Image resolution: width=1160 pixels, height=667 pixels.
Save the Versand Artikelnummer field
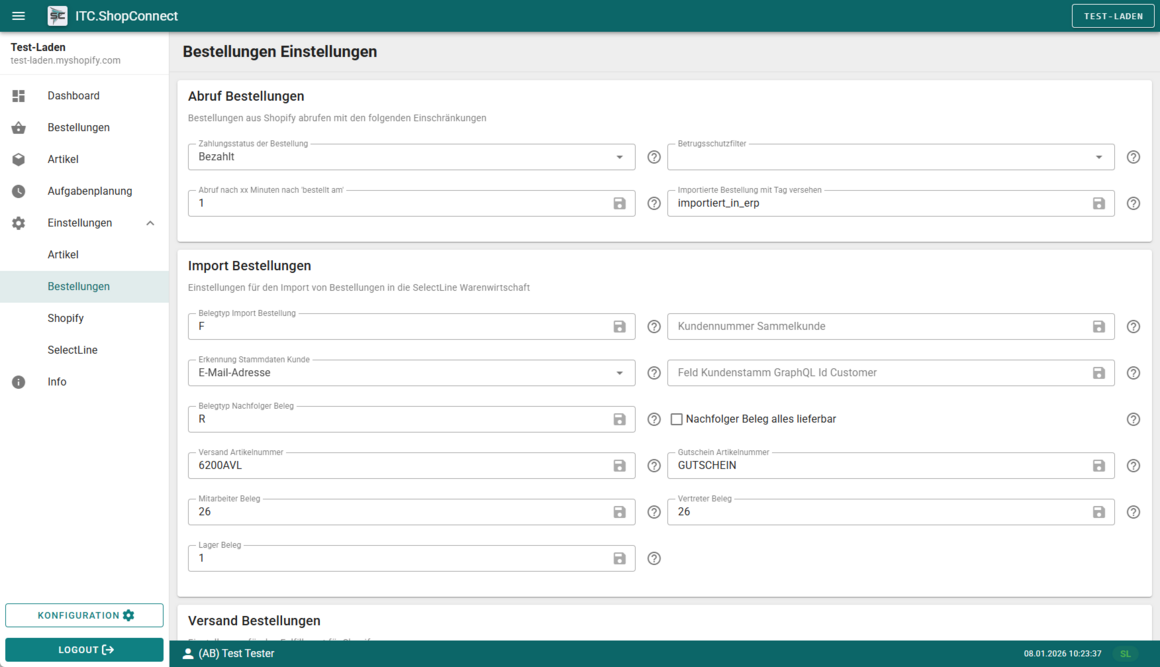619,466
